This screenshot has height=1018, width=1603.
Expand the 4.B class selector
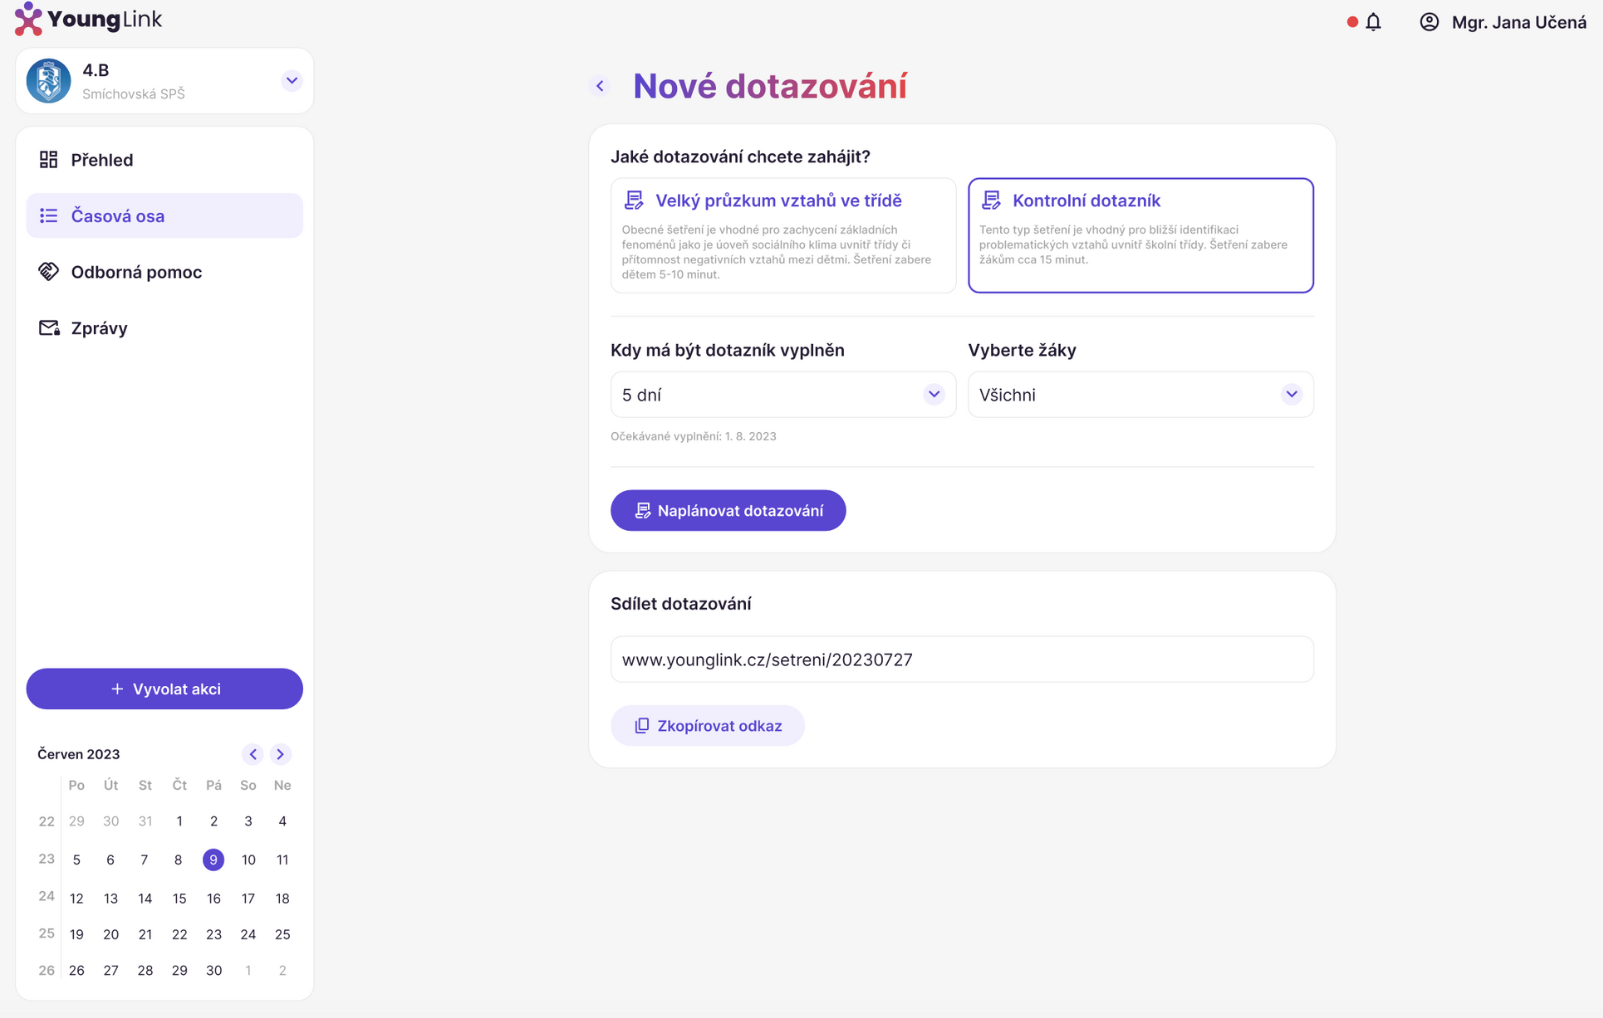pyautogui.click(x=291, y=81)
